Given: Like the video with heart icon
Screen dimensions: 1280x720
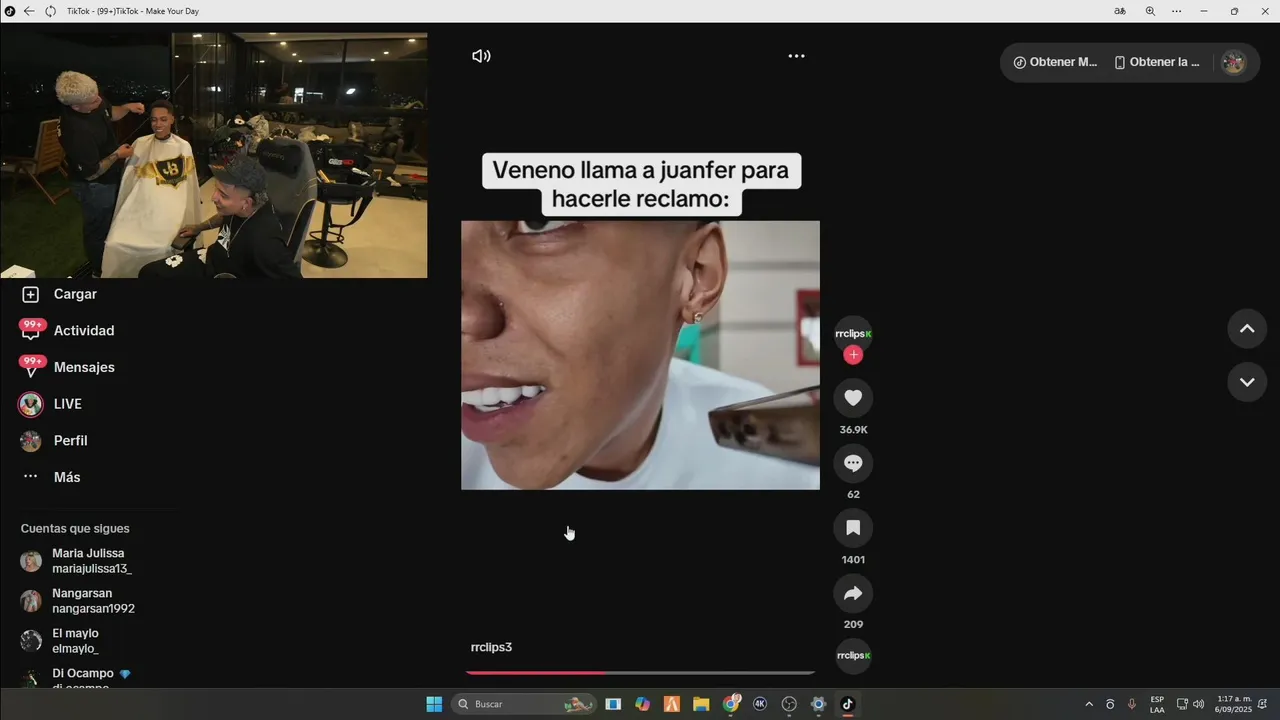Looking at the screenshot, I should click(853, 398).
